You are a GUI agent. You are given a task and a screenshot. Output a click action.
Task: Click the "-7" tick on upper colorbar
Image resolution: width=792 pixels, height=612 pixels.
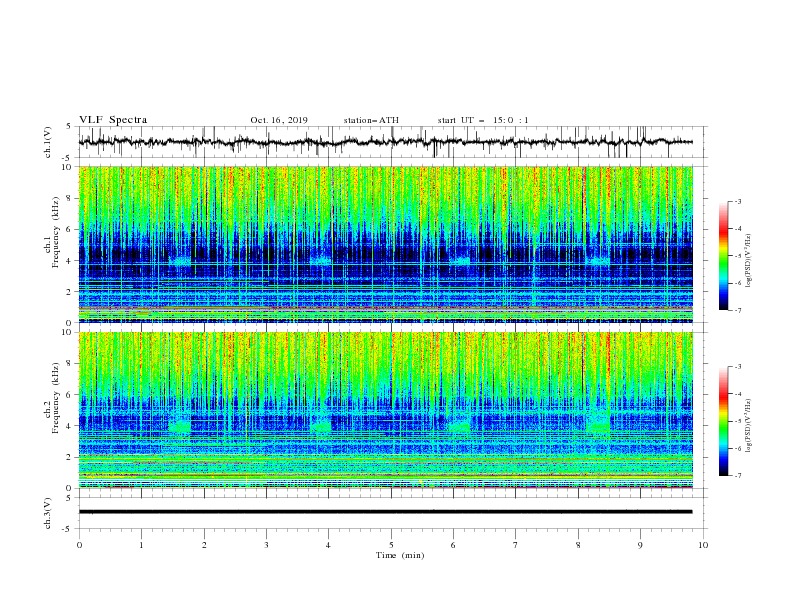(x=737, y=310)
